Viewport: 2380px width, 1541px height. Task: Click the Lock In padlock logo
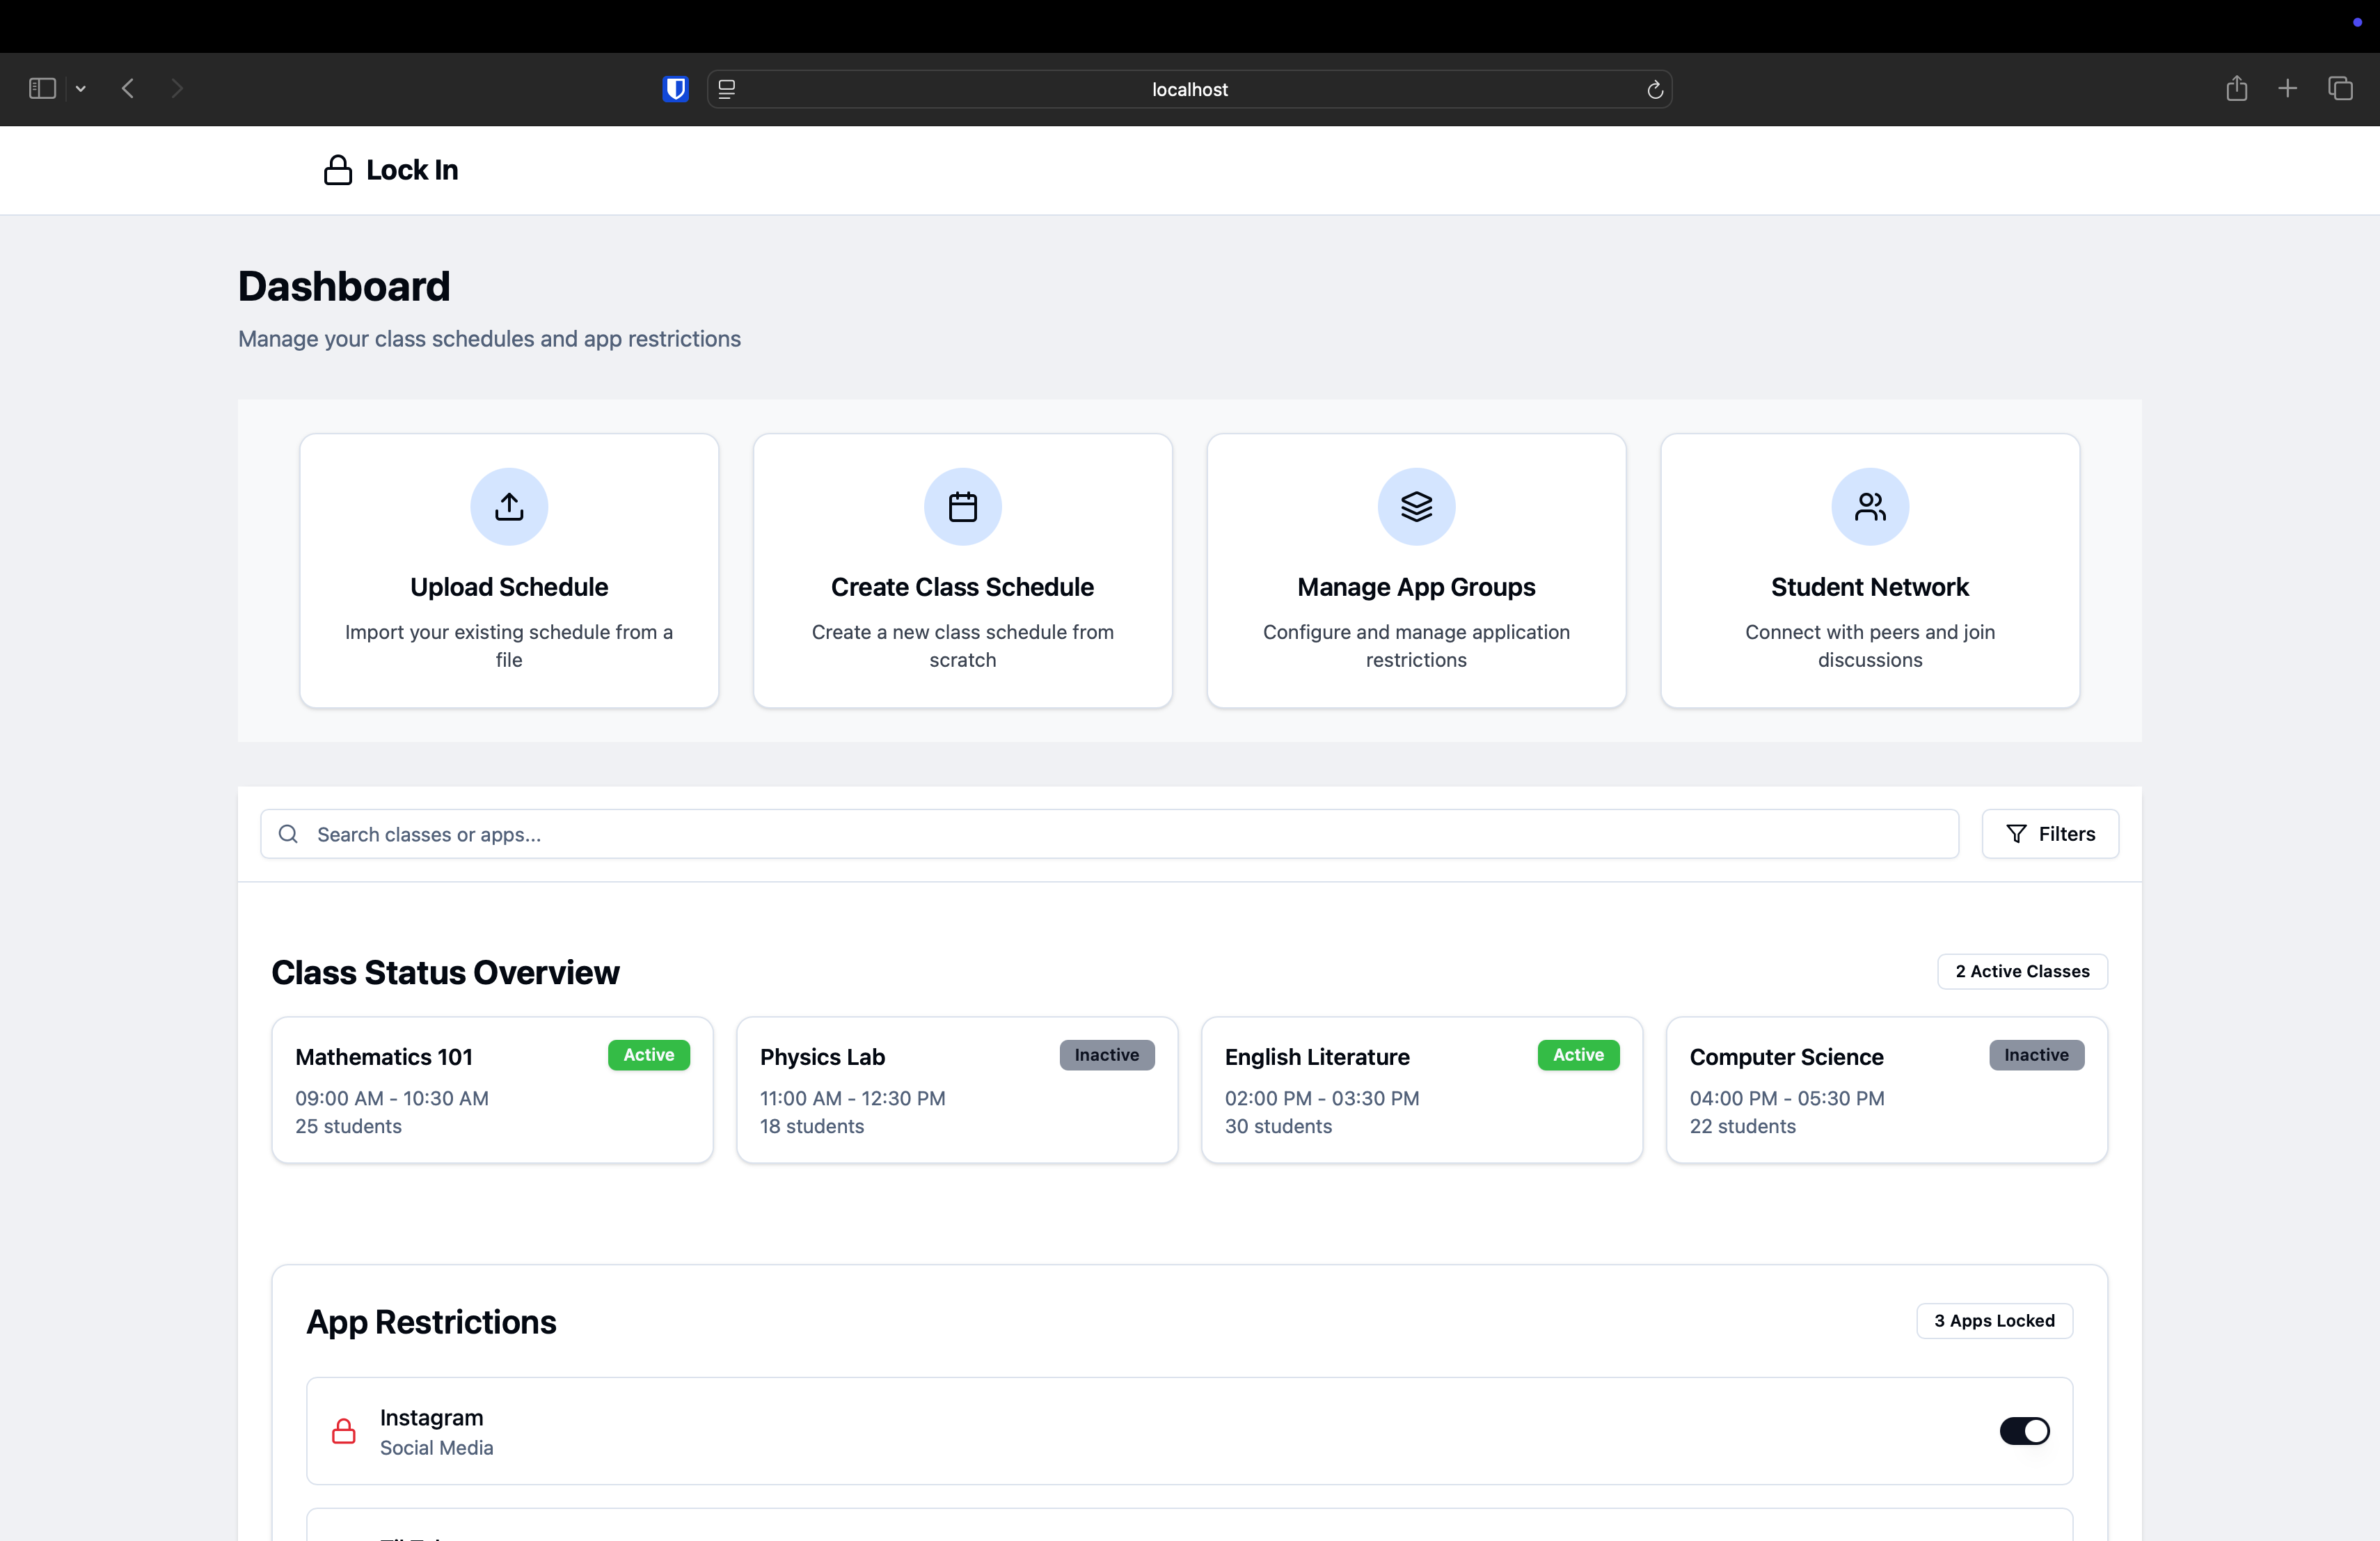click(338, 170)
